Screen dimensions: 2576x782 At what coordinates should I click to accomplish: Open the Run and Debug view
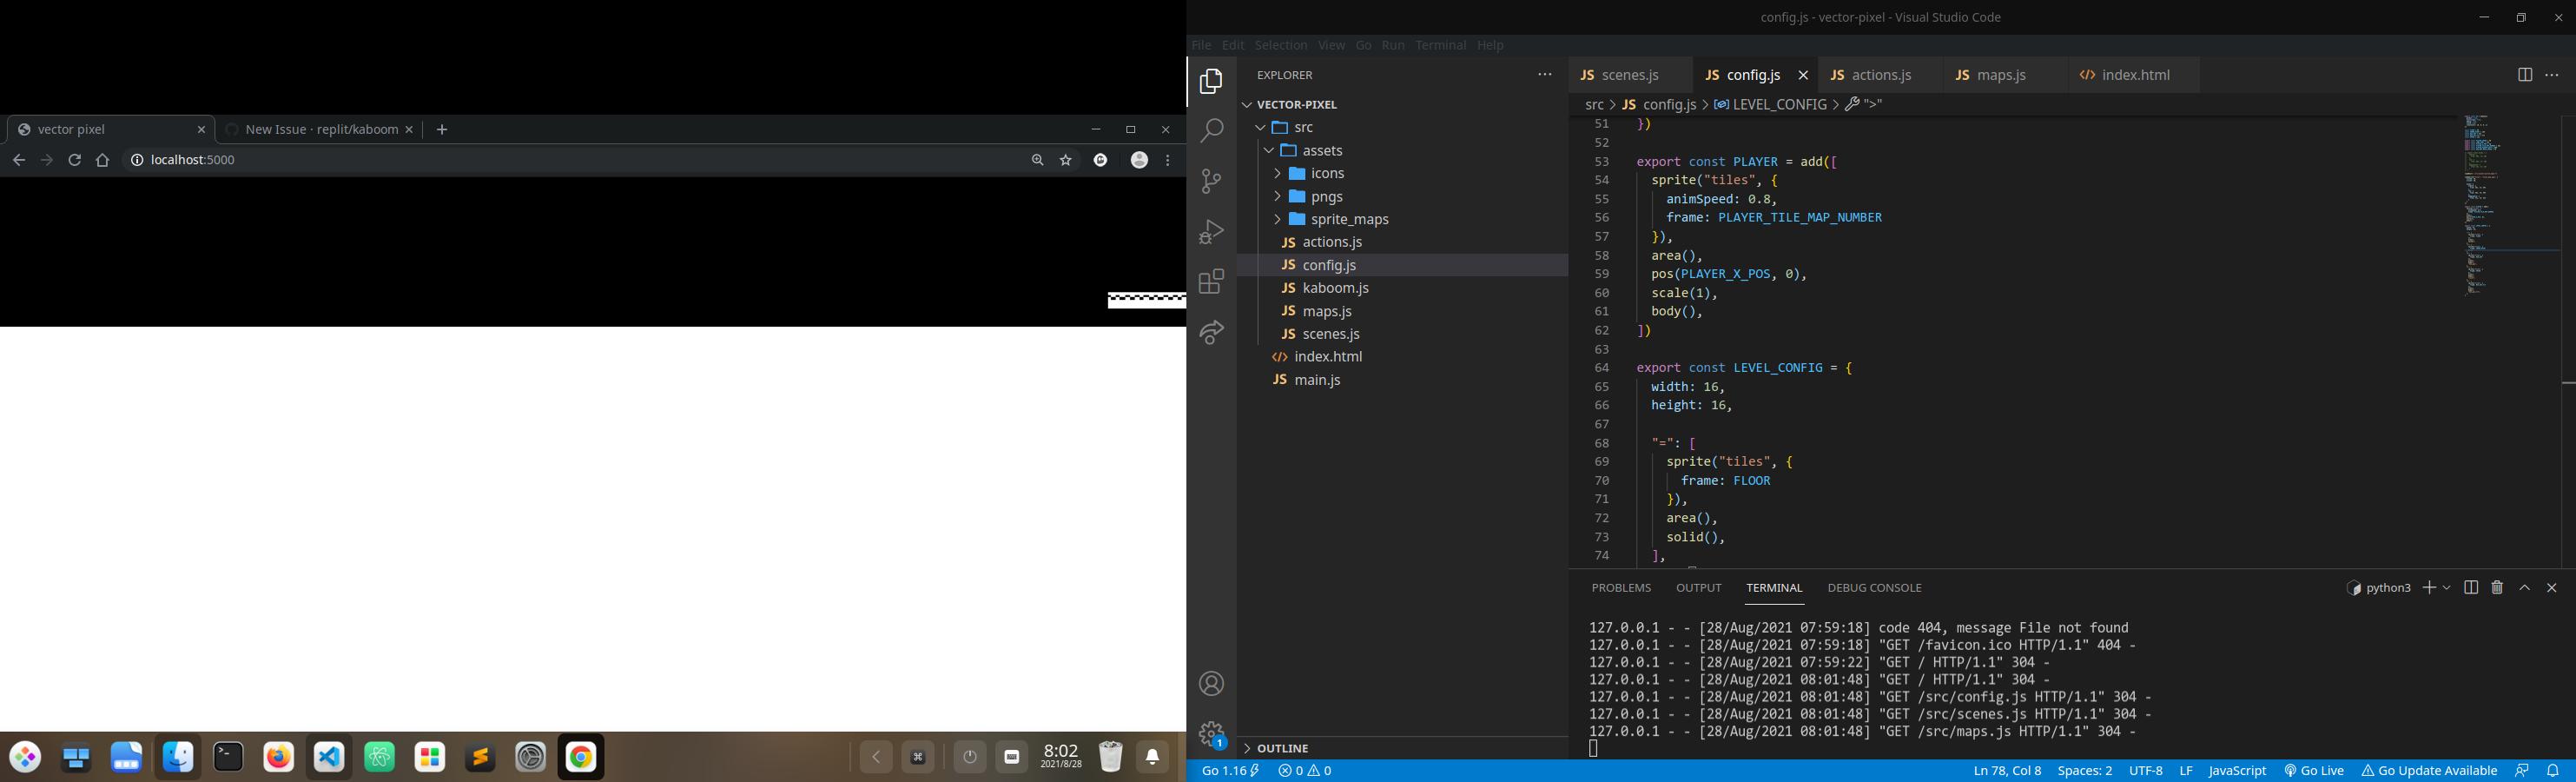[x=1211, y=230]
